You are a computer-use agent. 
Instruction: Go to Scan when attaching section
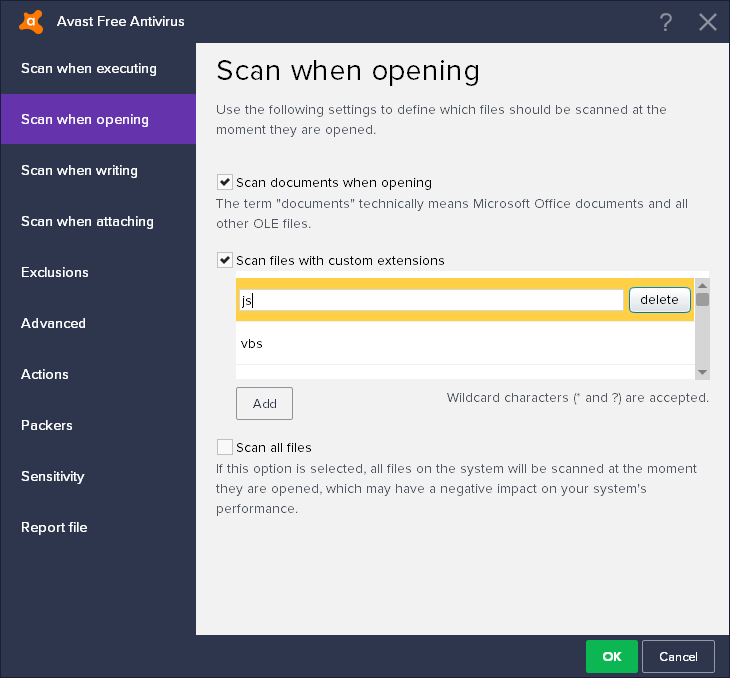(x=87, y=222)
